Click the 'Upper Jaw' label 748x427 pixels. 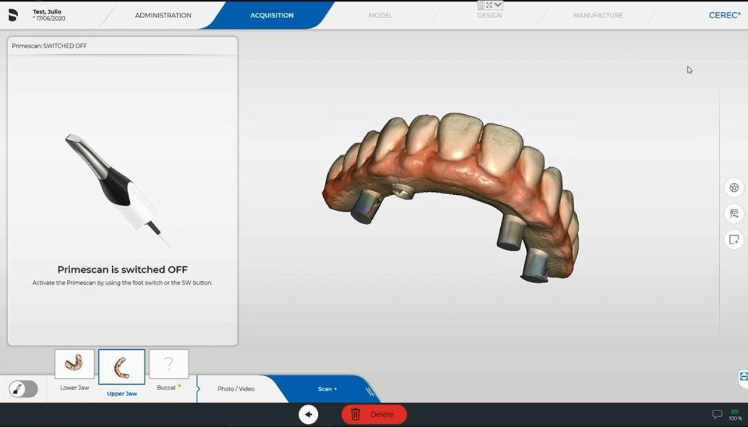tap(122, 394)
